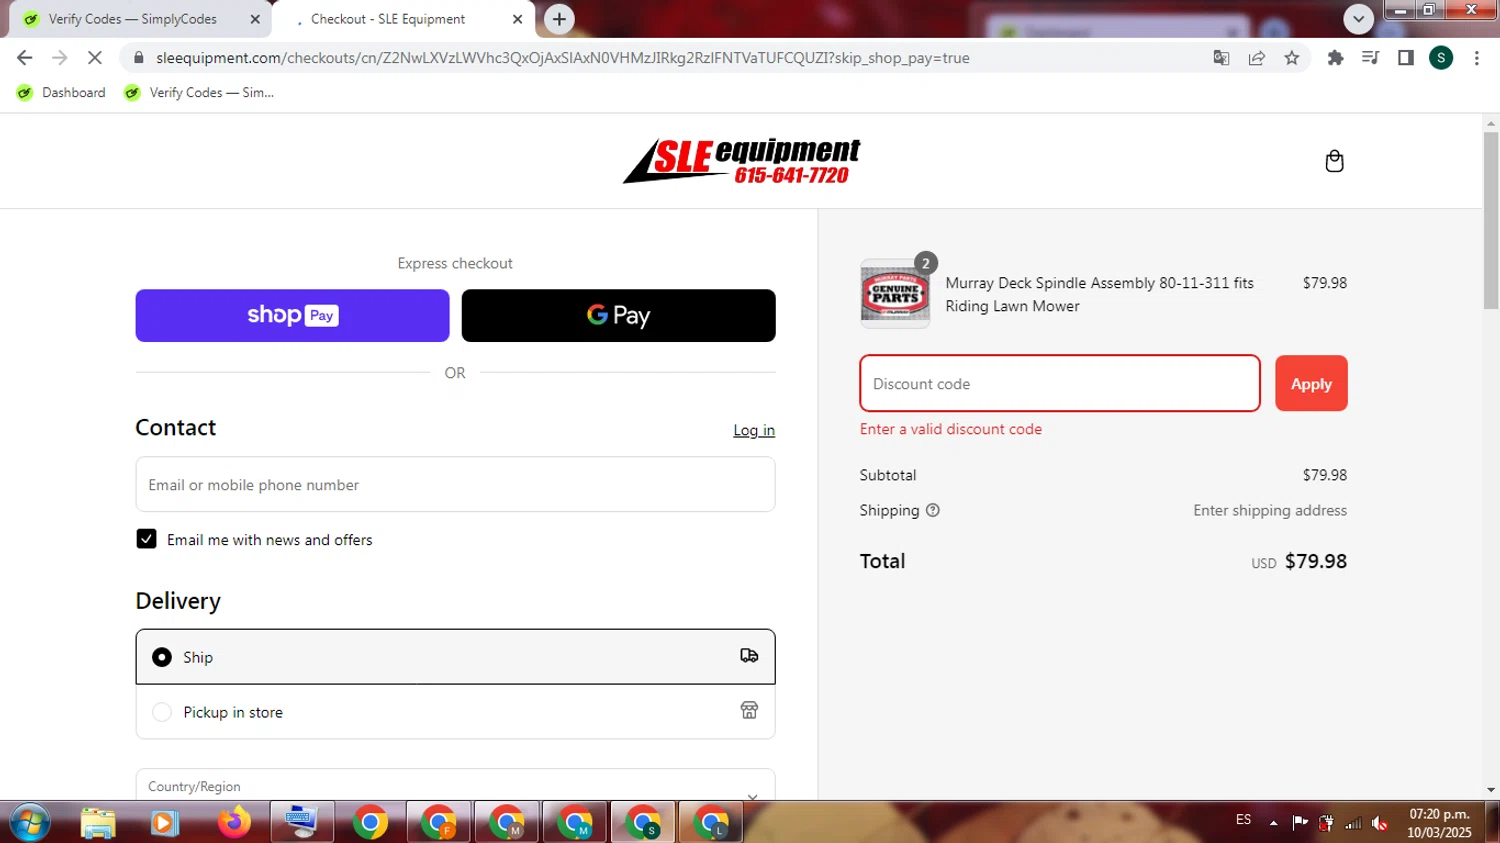This screenshot has height=843, width=1500.
Task: Click the ES language indicator in the tray
Action: tap(1243, 819)
